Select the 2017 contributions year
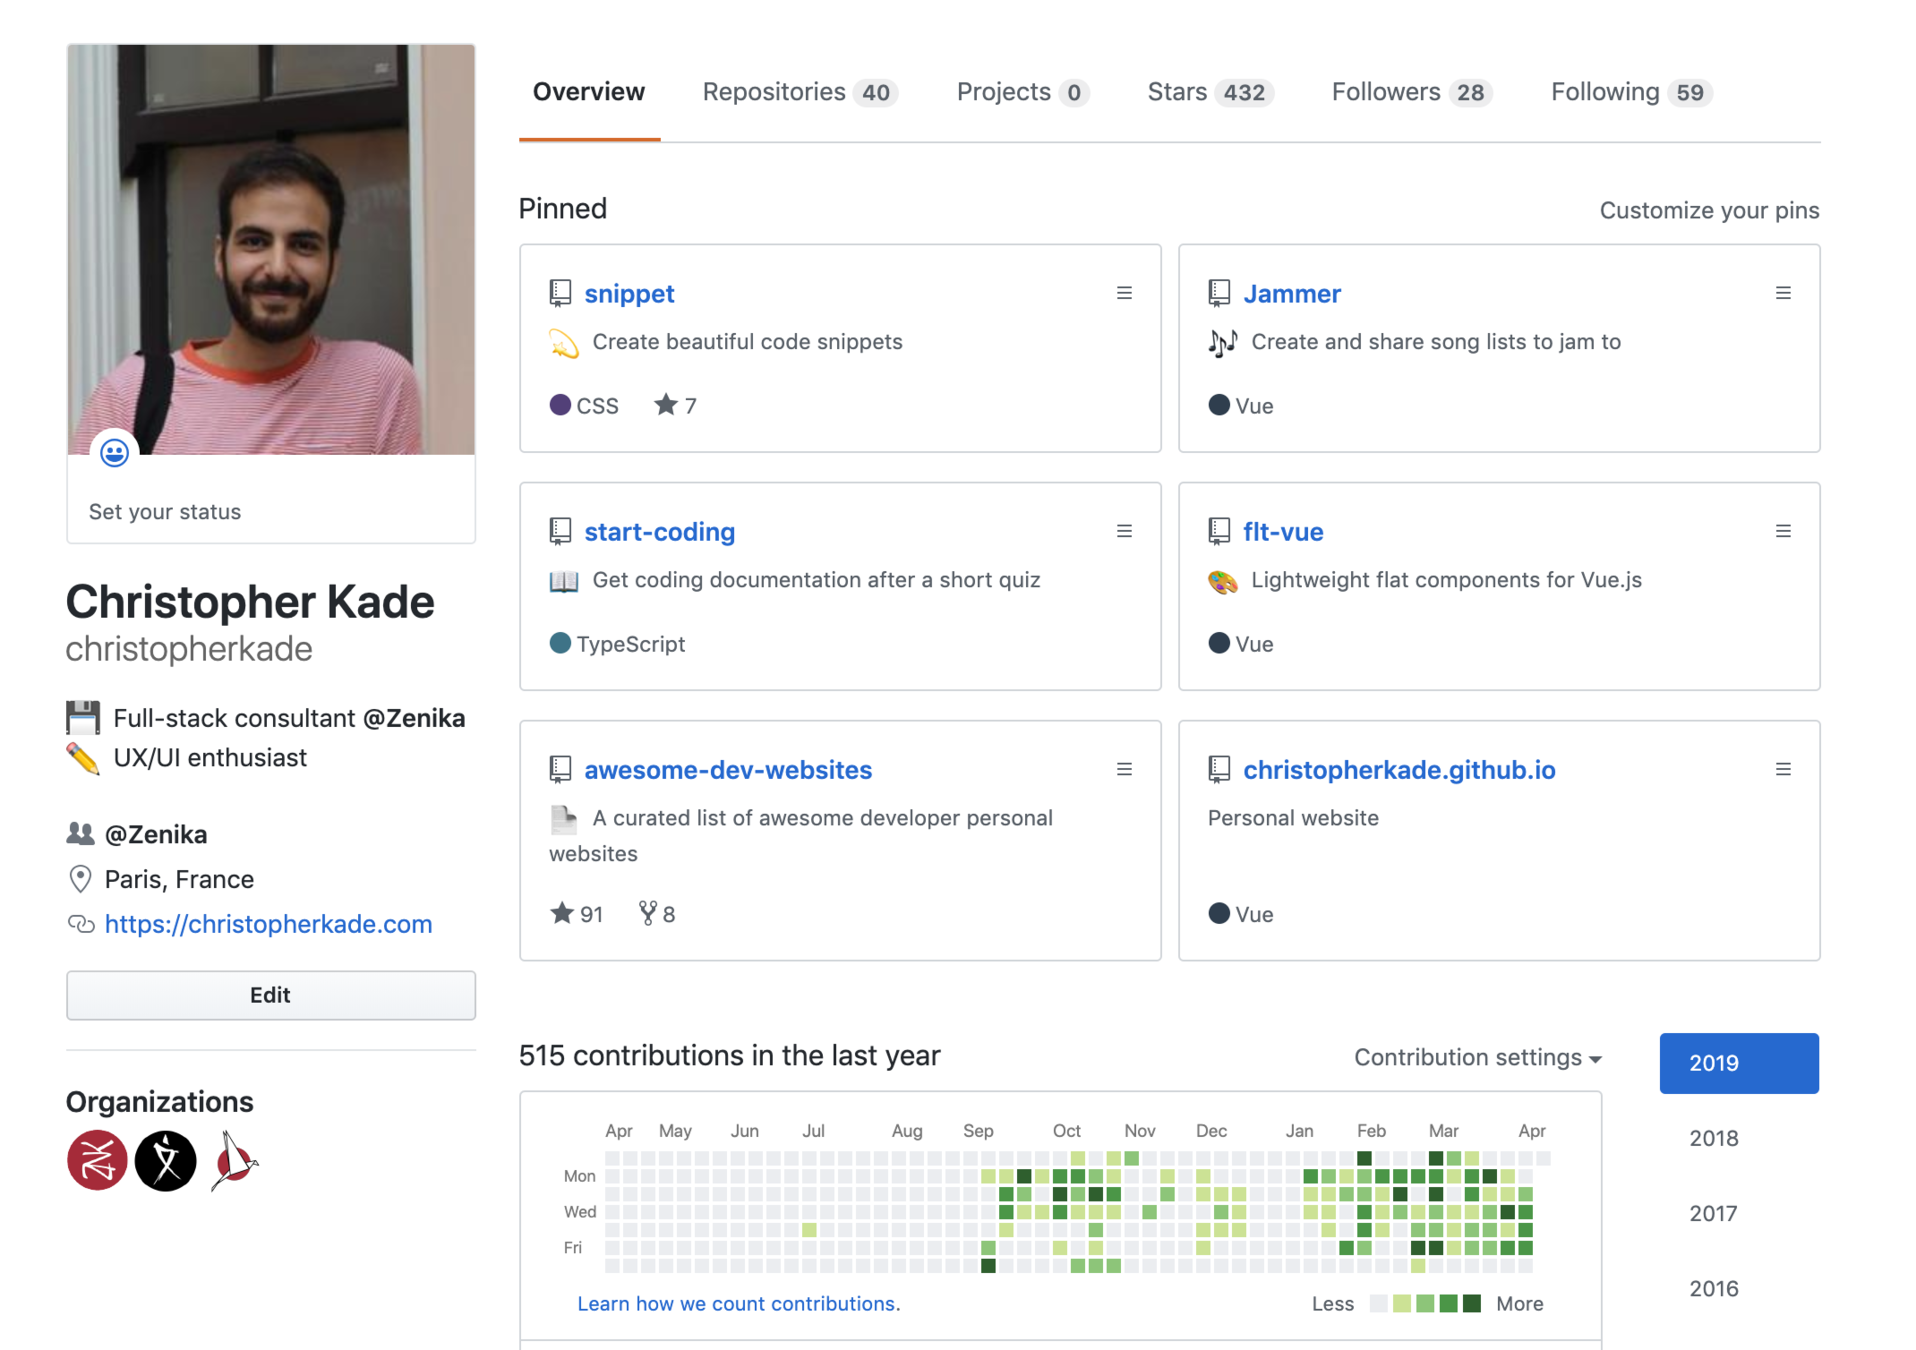The image size is (1916, 1350). tap(1713, 1213)
